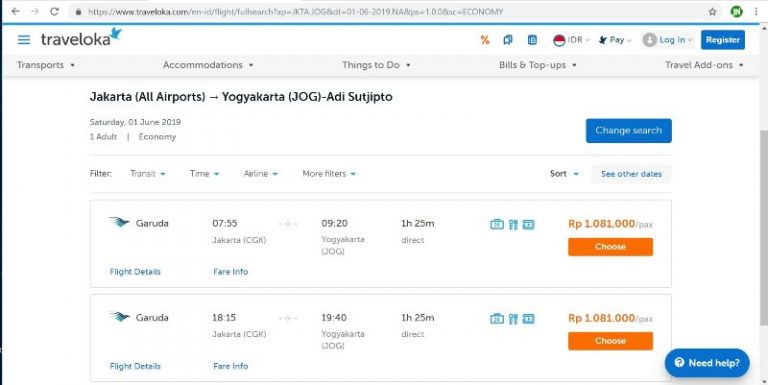Click the 19:40 arrival time
This screenshot has height=385, width=768.
[334, 318]
